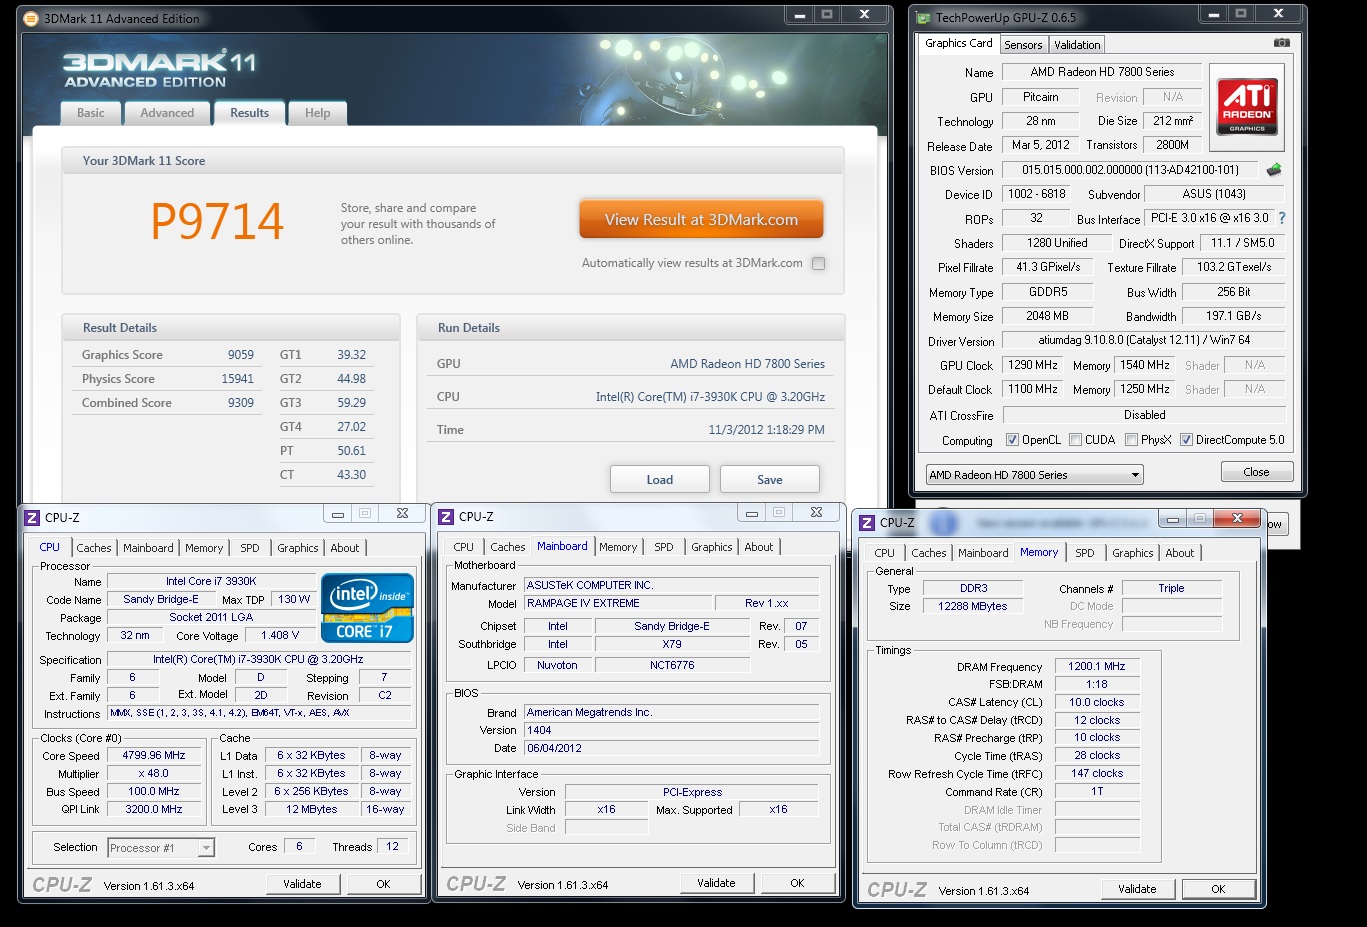1367x927 pixels.
Task: Switch to Validation tab in GPU-Z
Action: 1077,45
